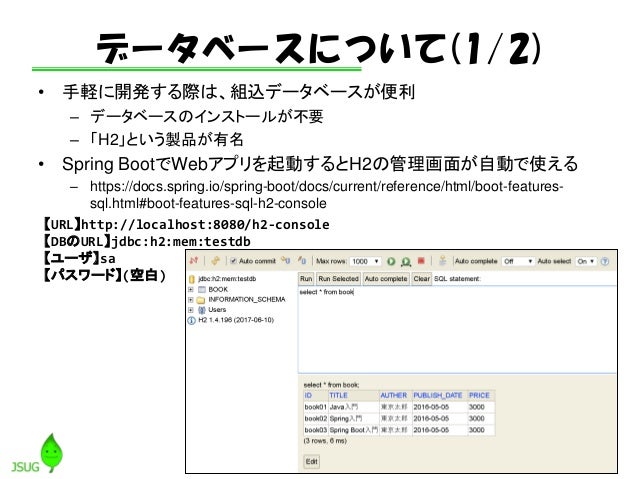Expand the Users node

[190, 310]
